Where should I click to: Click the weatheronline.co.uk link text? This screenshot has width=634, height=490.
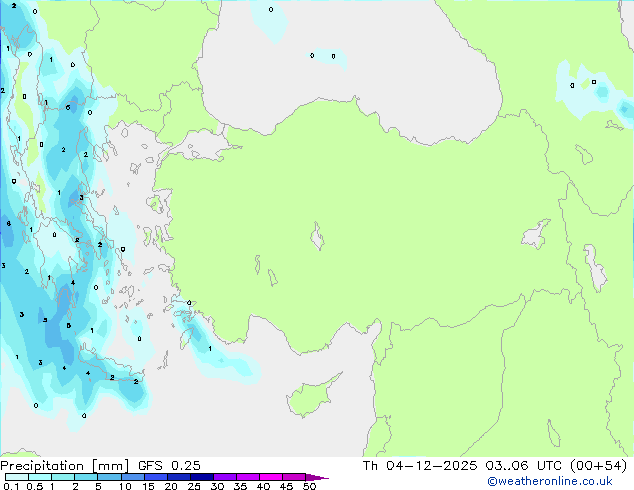(550, 481)
